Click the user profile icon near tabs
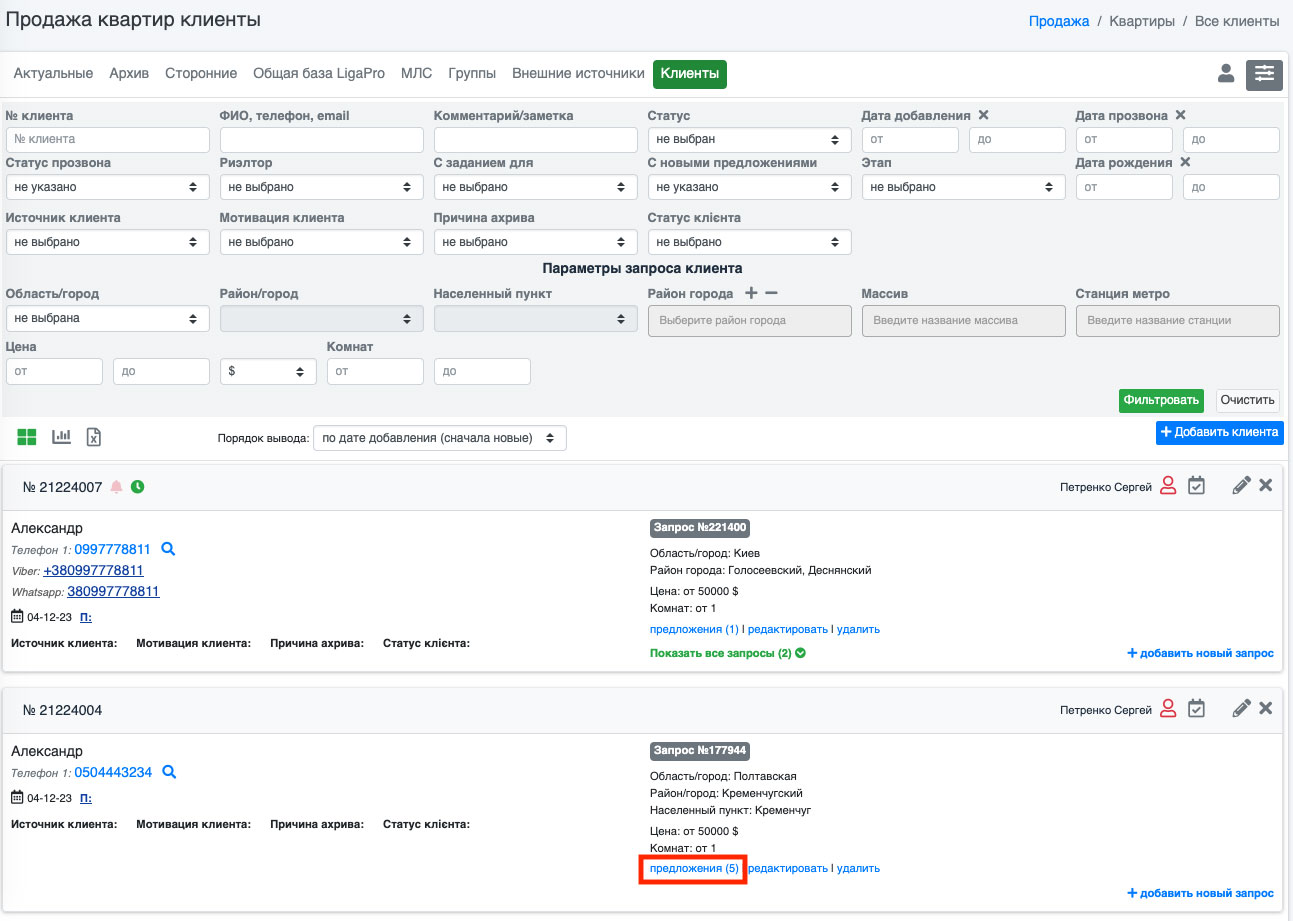This screenshot has height=921, width=1293. tap(1225, 73)
